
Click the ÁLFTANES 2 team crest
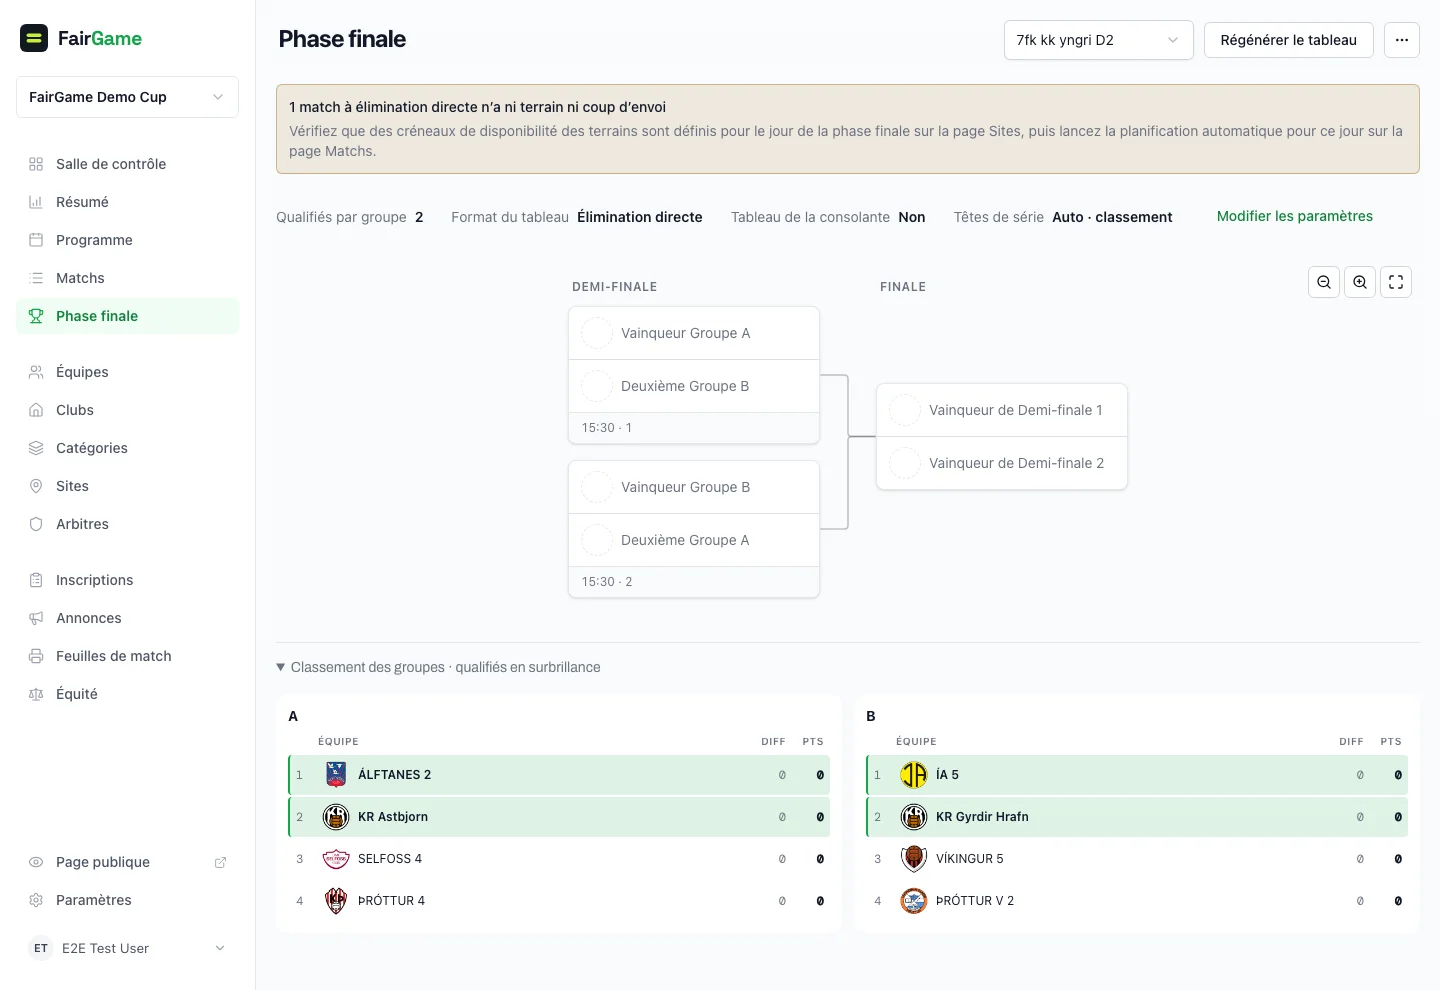click(x=336, y=775)
